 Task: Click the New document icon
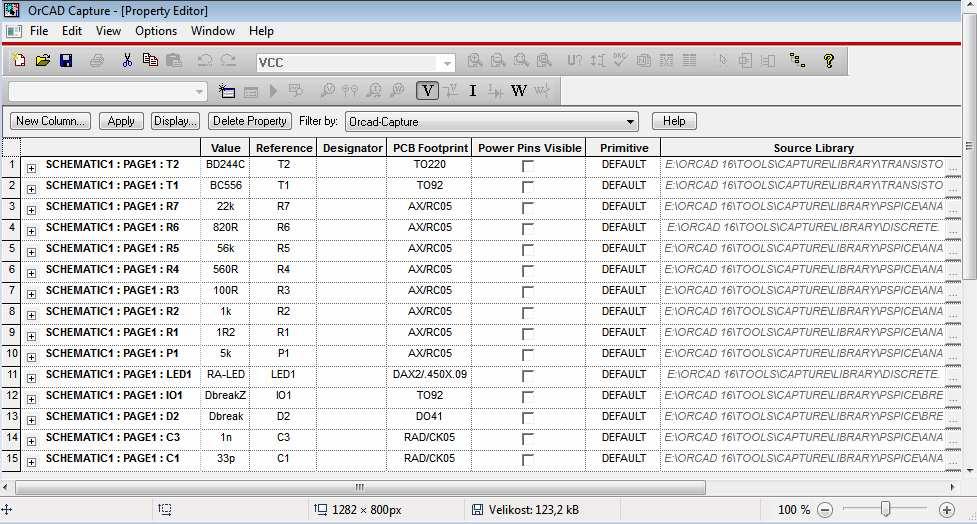pos(19,60)
